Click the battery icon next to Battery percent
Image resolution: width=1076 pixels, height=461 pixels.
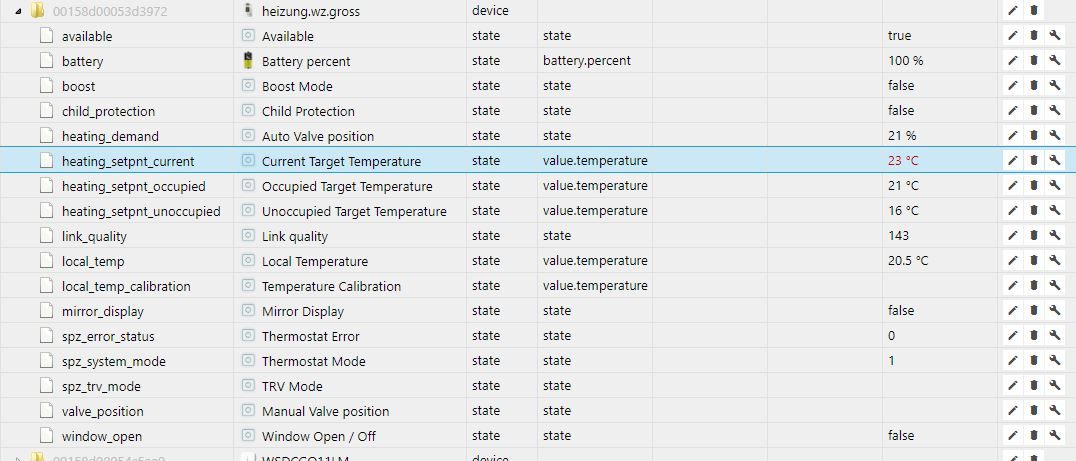(248, 61)
